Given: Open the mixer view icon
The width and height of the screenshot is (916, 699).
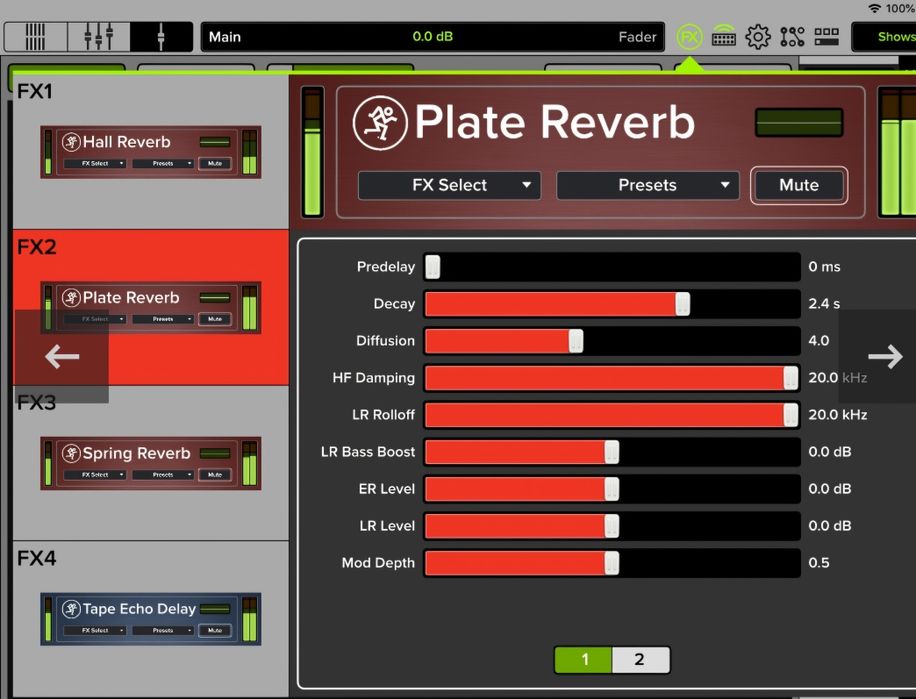Looking at the screenshot, I should click(35, 37).
